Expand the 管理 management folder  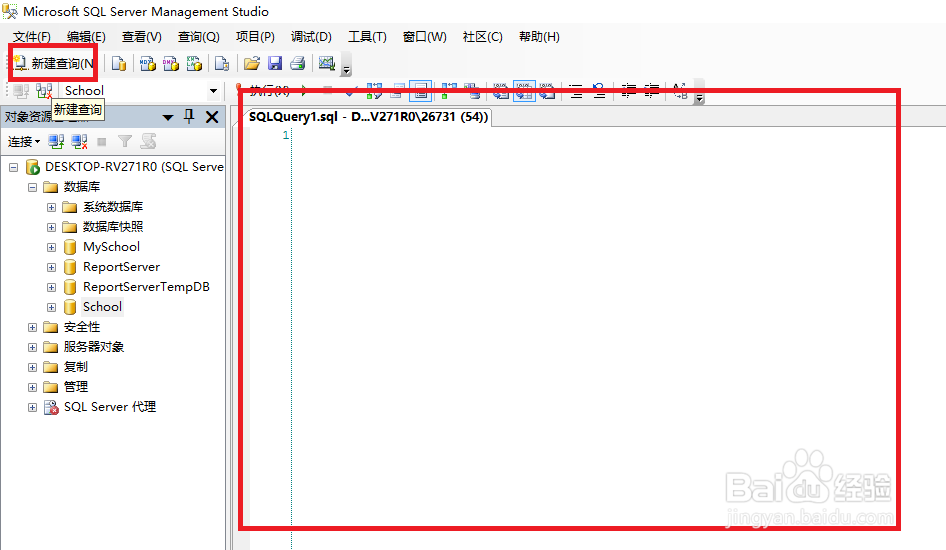click(x=33, y=387)
